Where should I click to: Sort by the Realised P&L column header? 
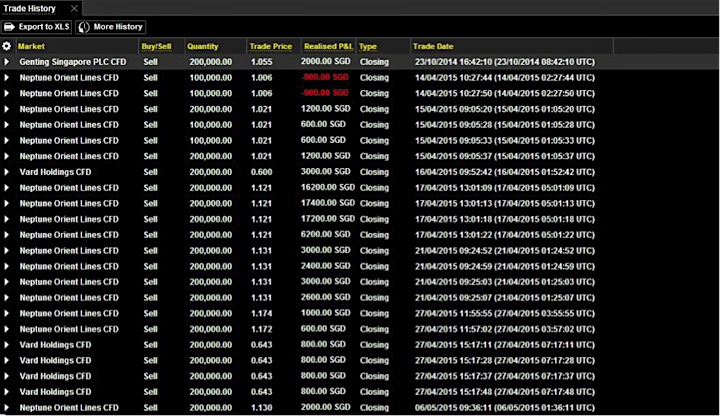click(x=328, y=46)
